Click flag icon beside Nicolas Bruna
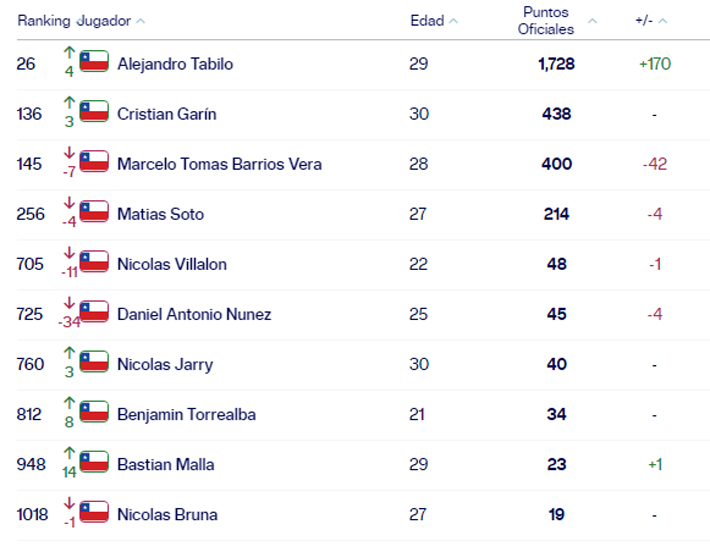Image resolution: width=710 pixels, height=552 pixels. (x=94, y=512)
